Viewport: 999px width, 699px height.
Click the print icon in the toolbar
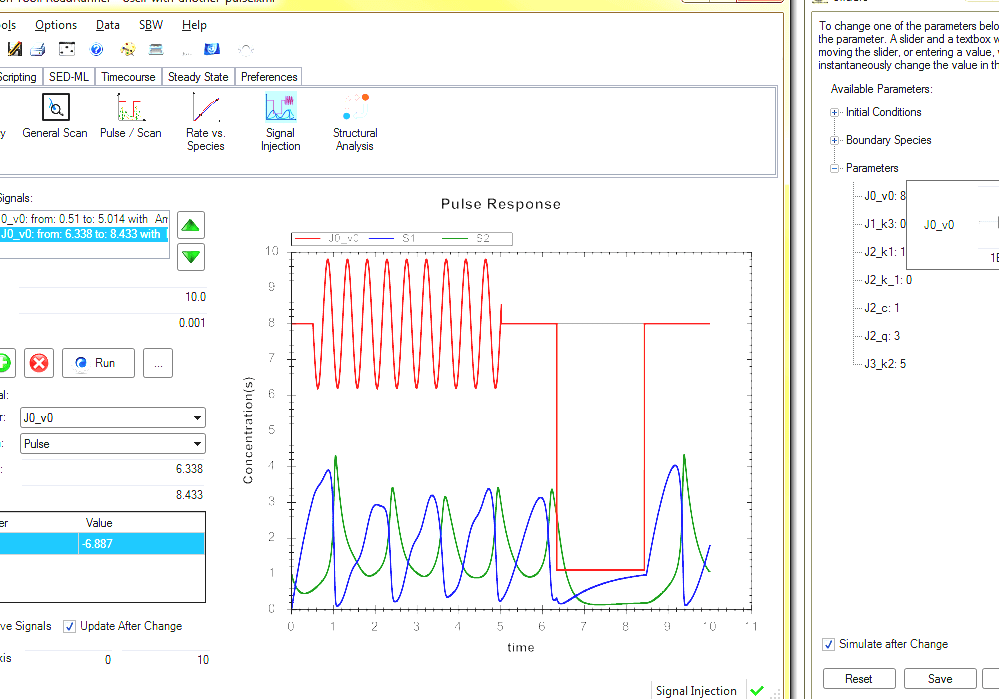click(38, 49)
